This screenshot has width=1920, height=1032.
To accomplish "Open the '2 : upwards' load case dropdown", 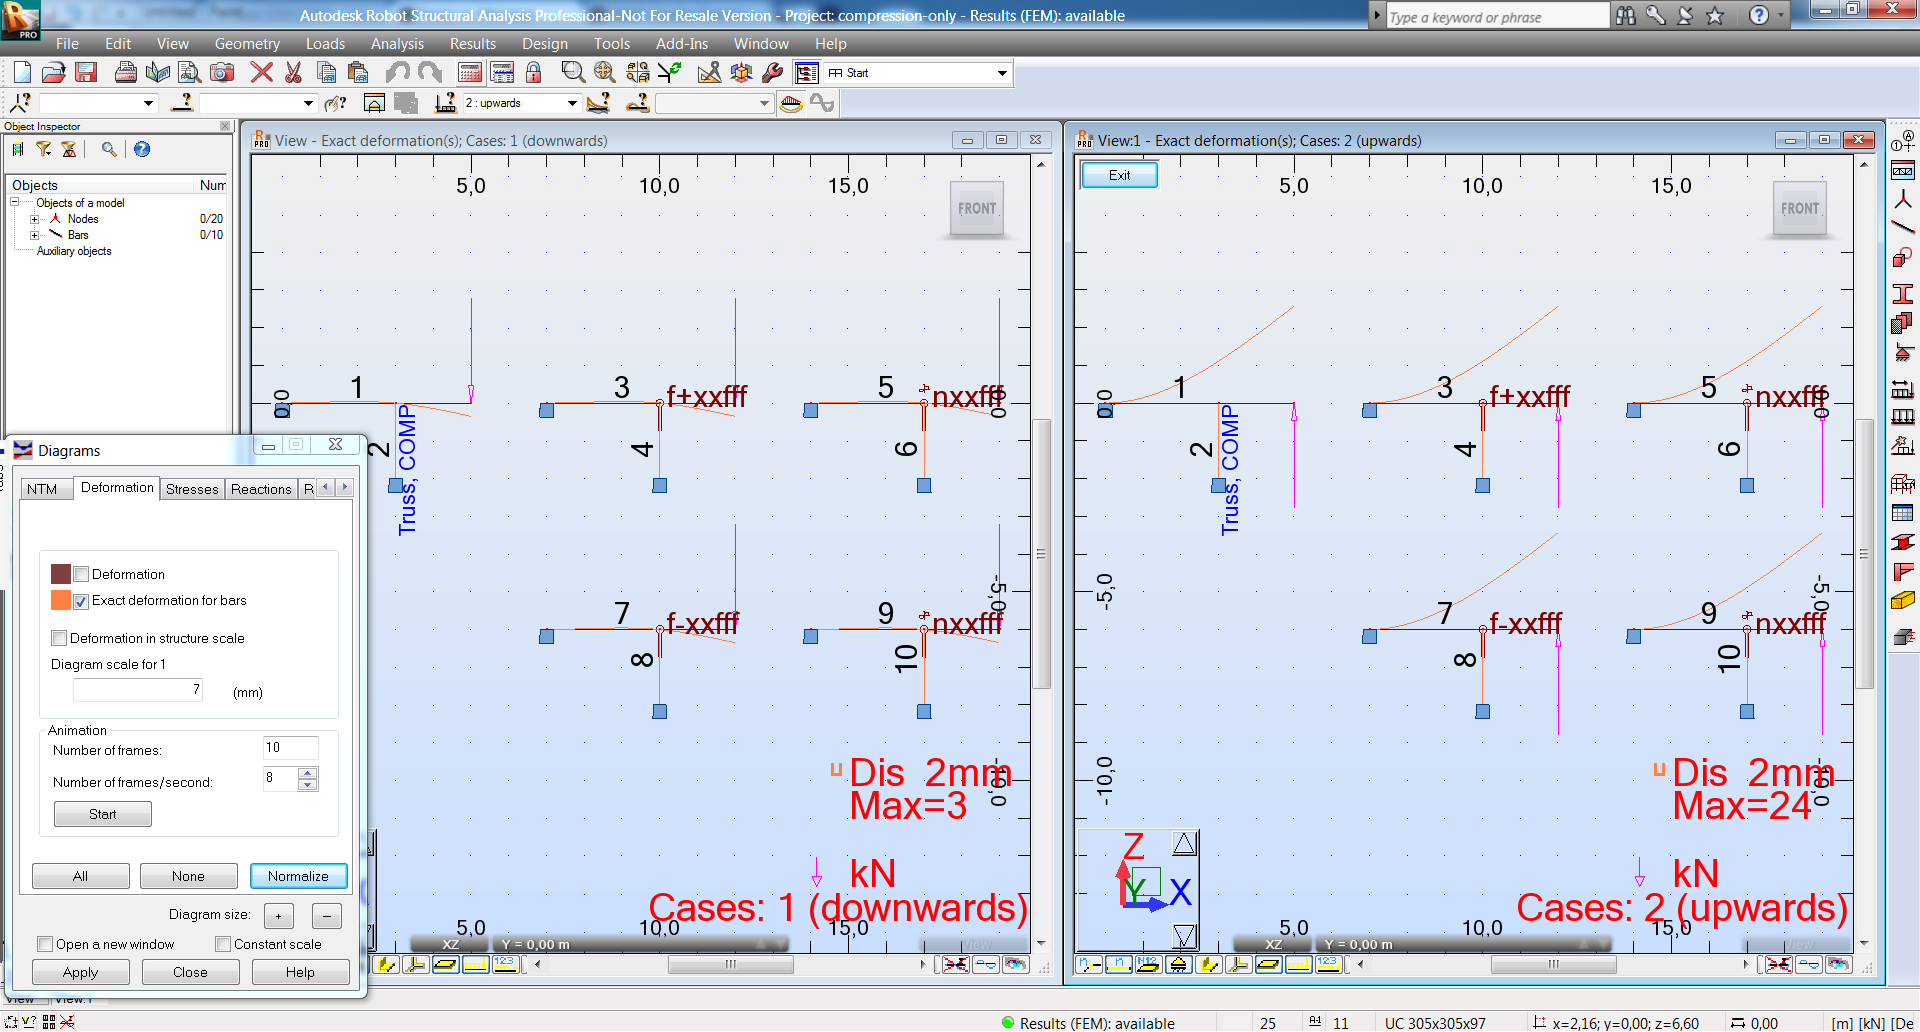I will (572, 102).
